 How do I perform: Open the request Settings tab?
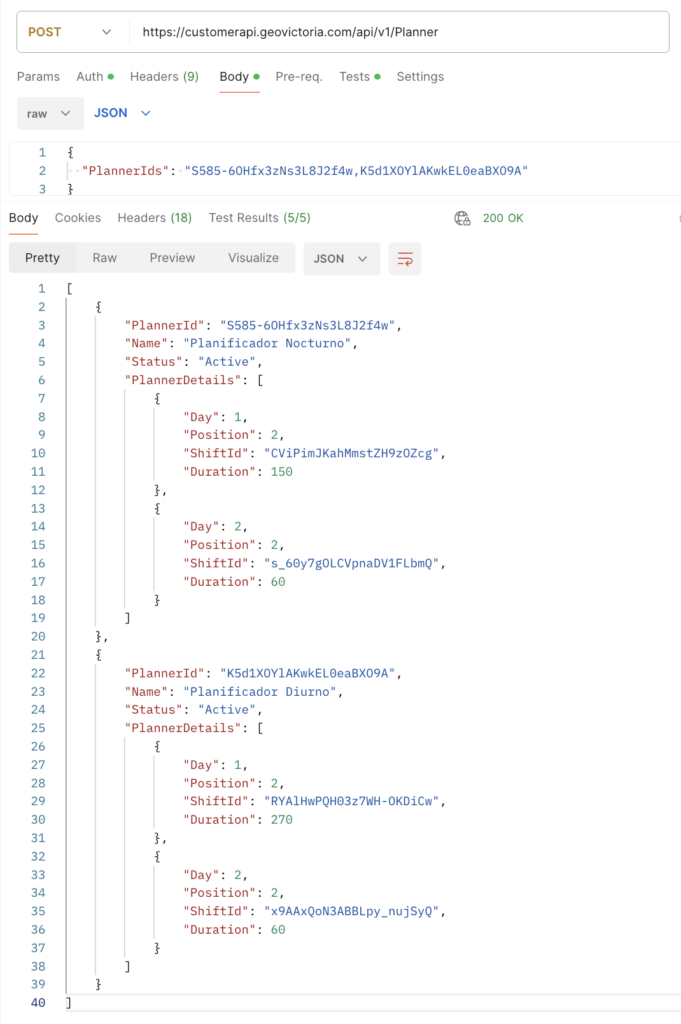click(x=420, y=77)
